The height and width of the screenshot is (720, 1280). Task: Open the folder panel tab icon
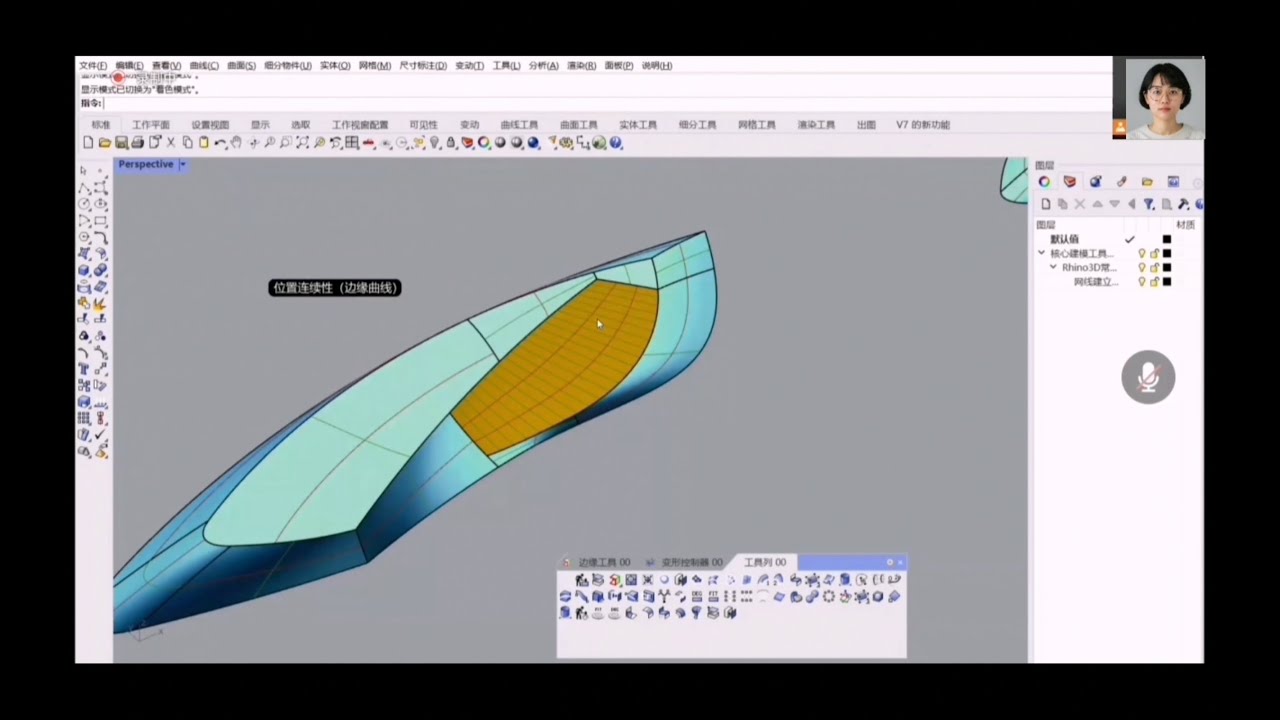1147,182
